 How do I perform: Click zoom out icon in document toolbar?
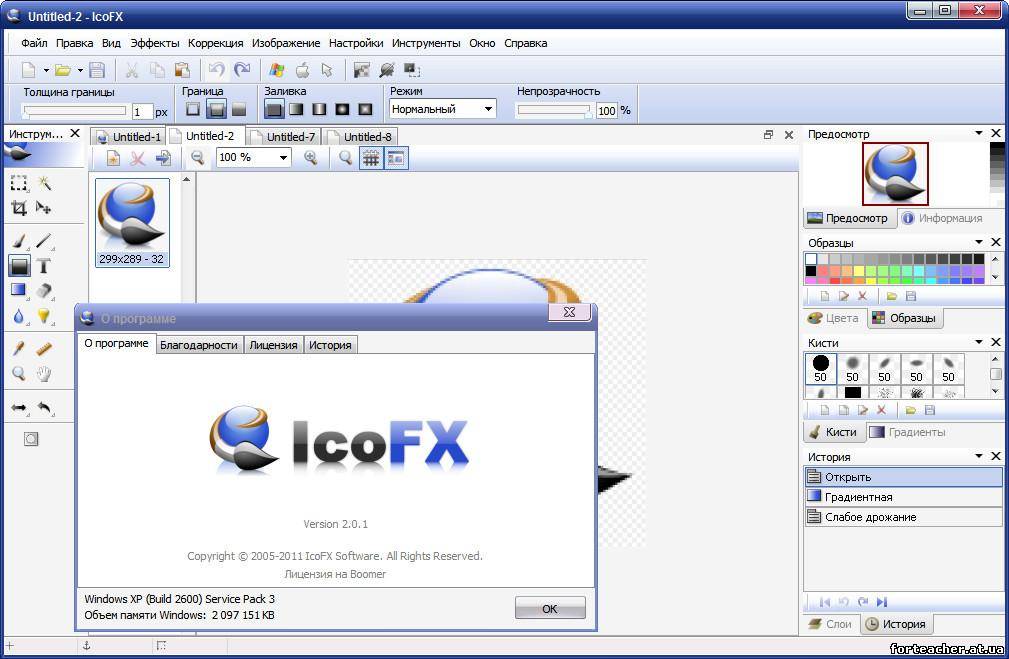(x=197, y=158)
